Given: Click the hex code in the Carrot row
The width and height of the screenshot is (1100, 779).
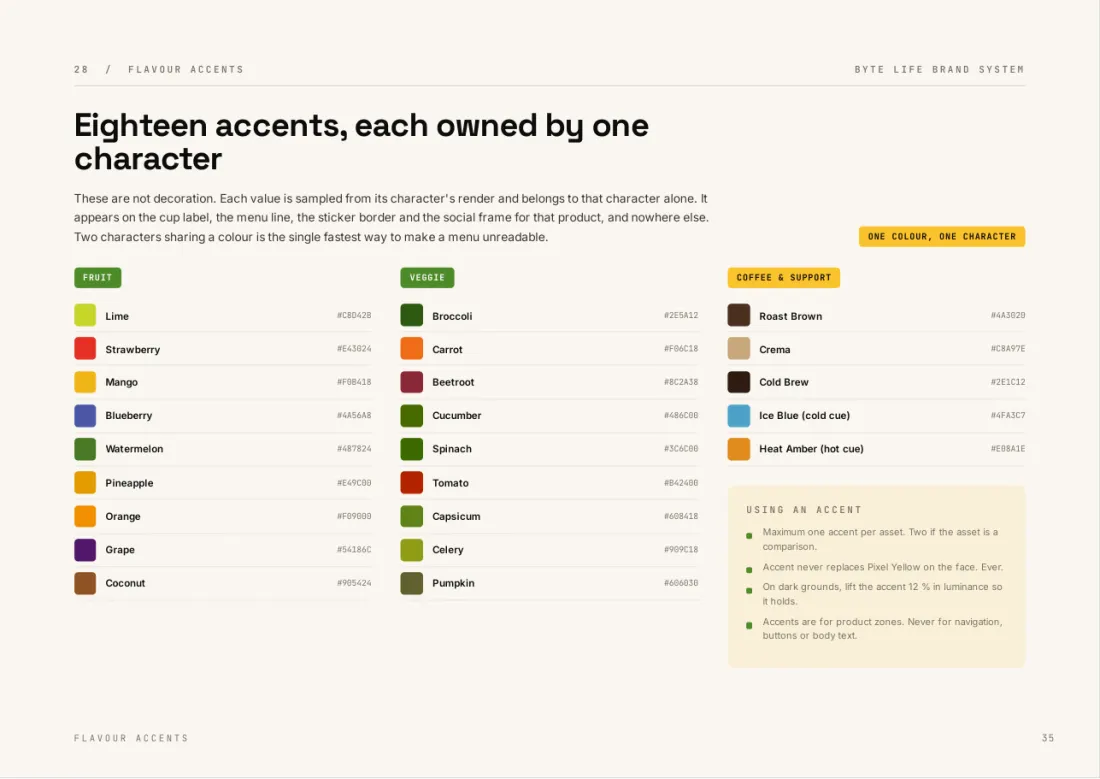Looking at the screenshot, I should (x=681, y=348).
